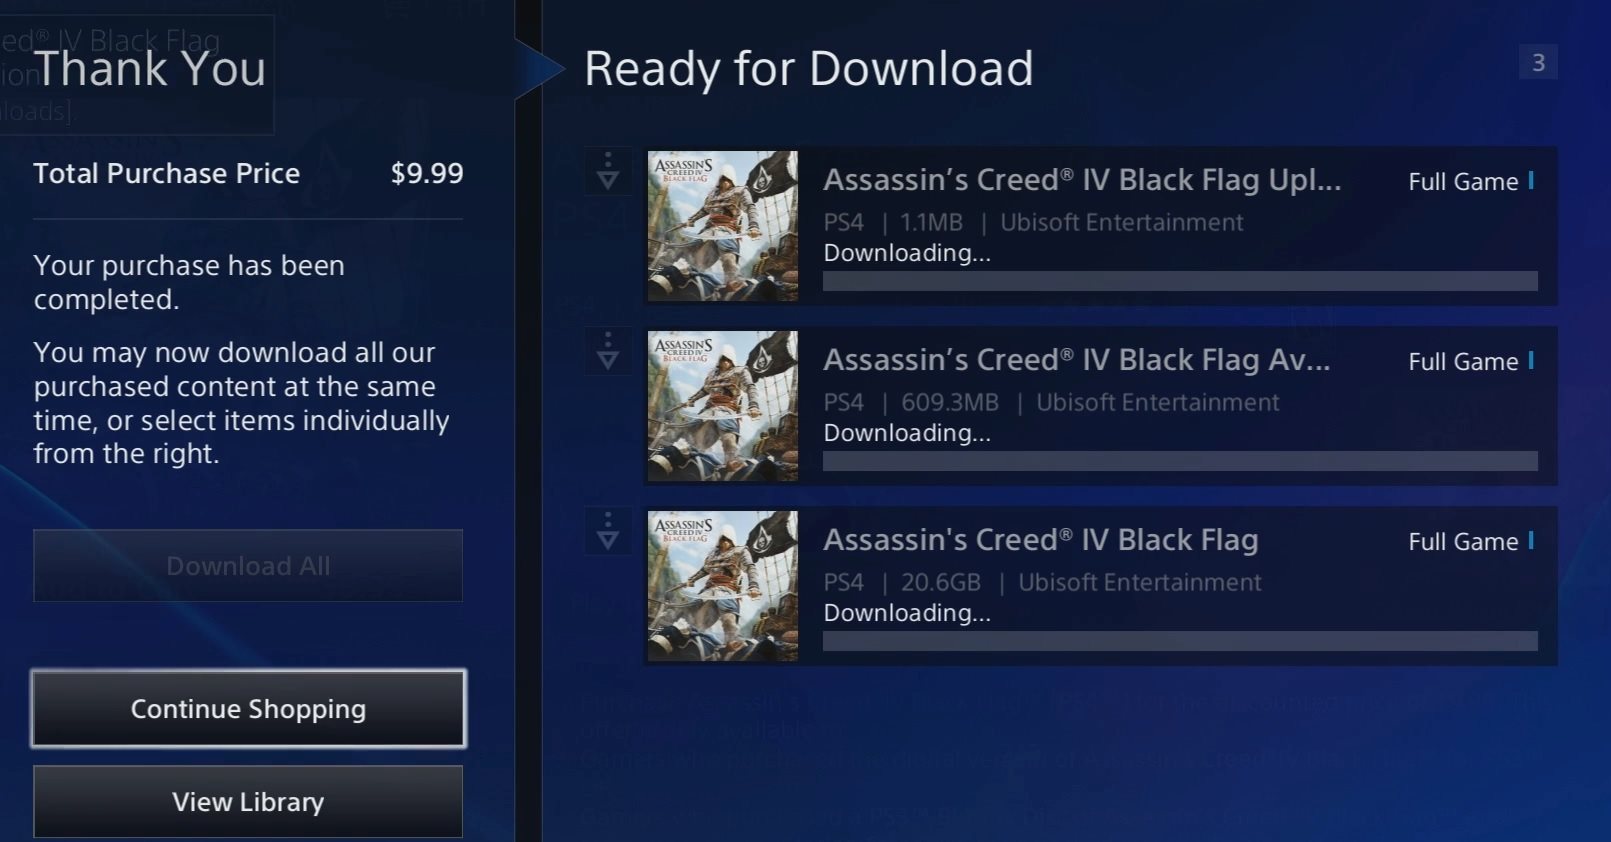
Task: Click progress bar of 1.1MB download
Action: click(x=1180, y=281)
